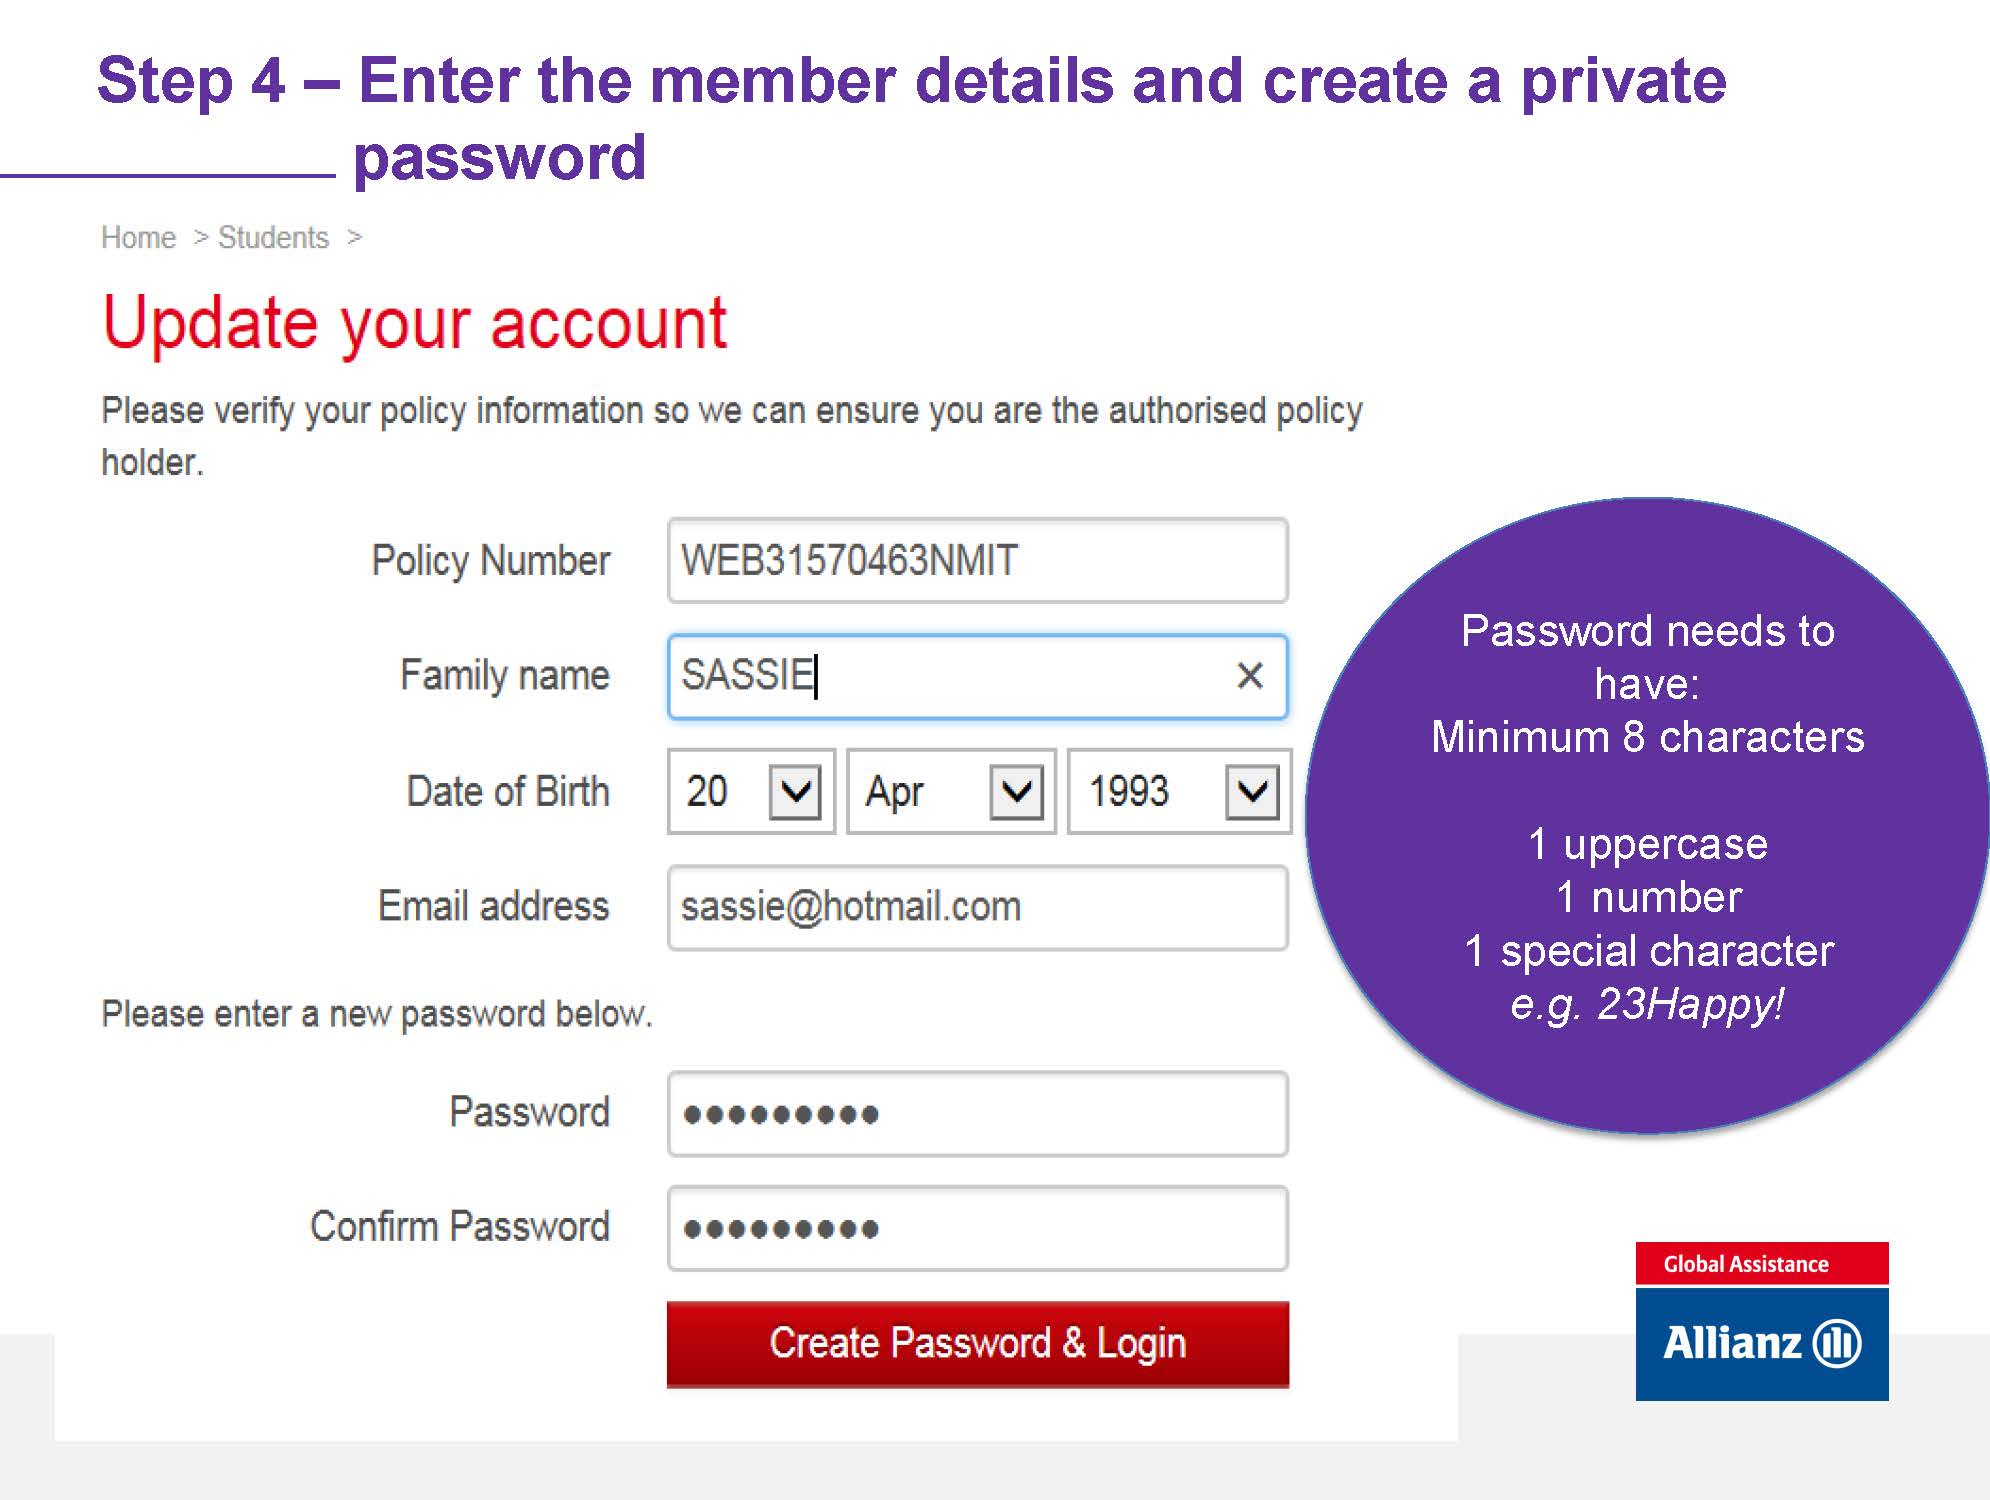Image resolution: width=1990 pixels, height=1500 pixels.
Task: Open the birth day dropdown arrow
Action: click(795, 792)
